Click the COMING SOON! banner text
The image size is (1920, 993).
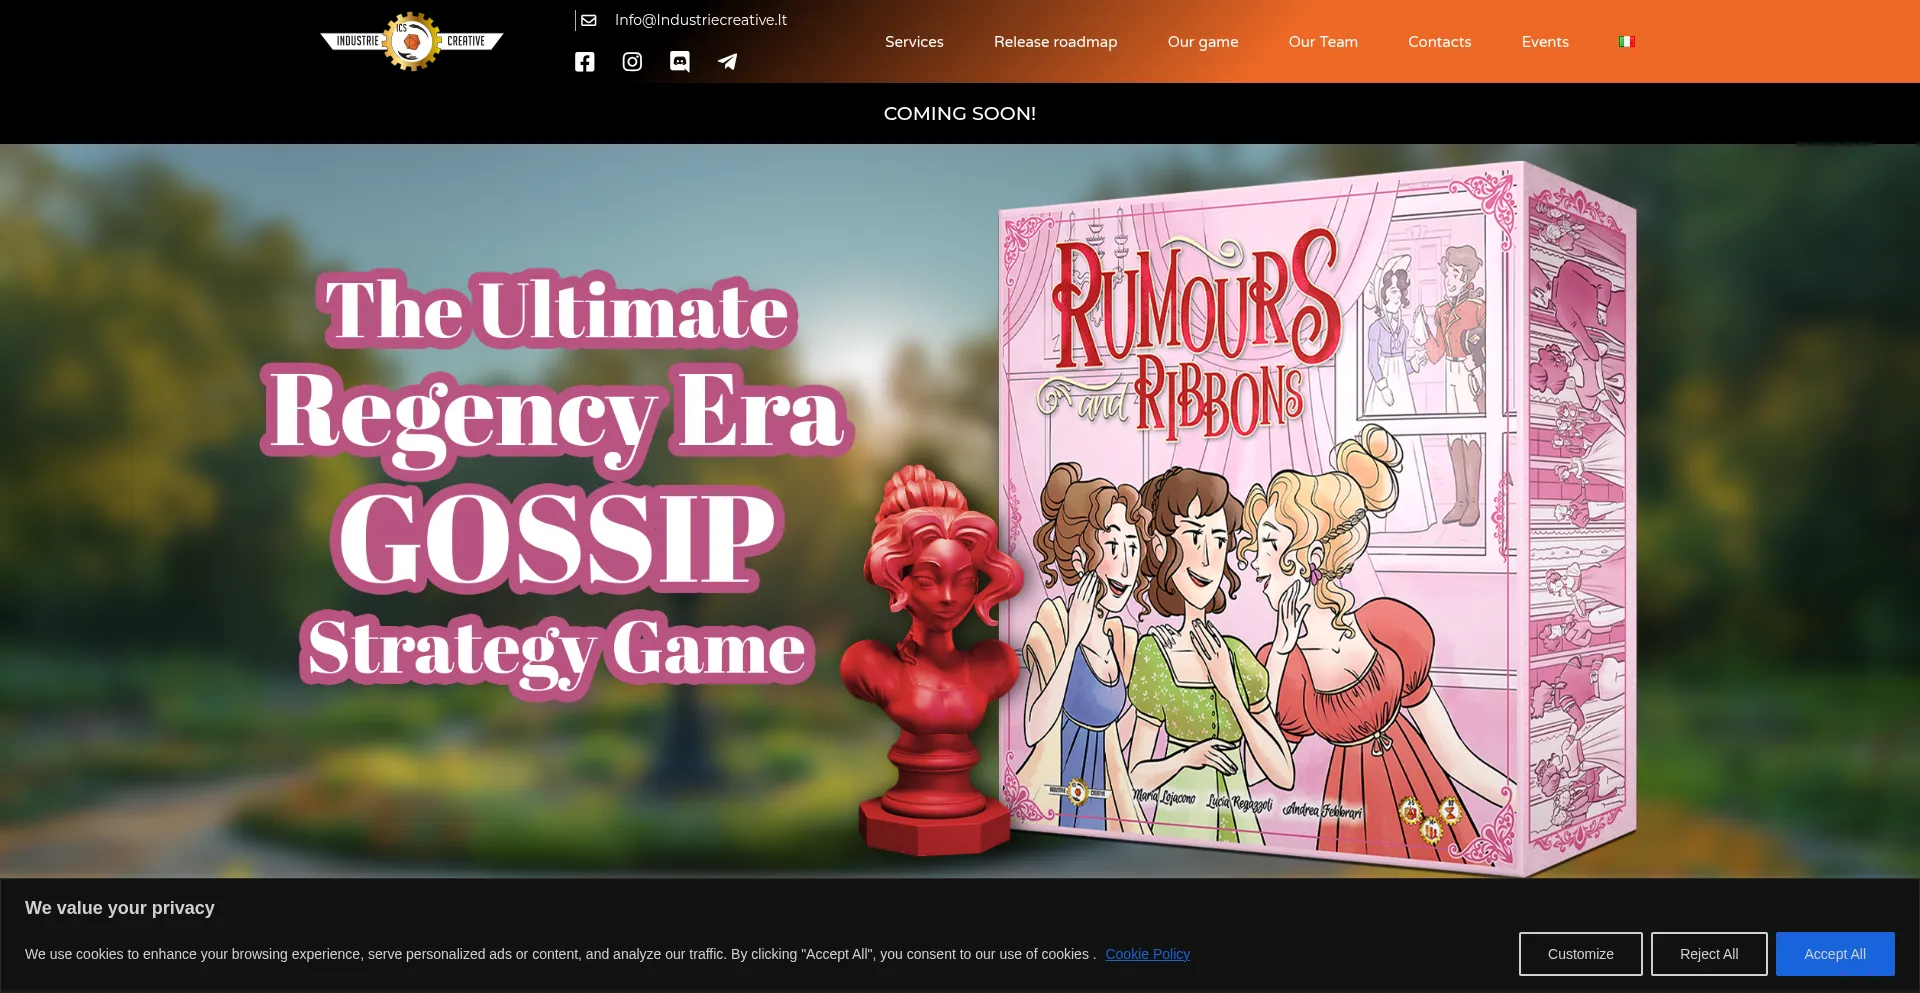click(960, 114)
